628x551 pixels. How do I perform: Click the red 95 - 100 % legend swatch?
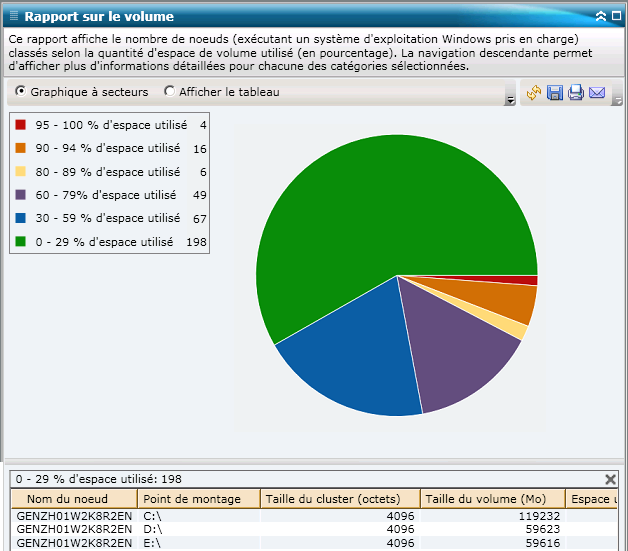coord(20,125)
